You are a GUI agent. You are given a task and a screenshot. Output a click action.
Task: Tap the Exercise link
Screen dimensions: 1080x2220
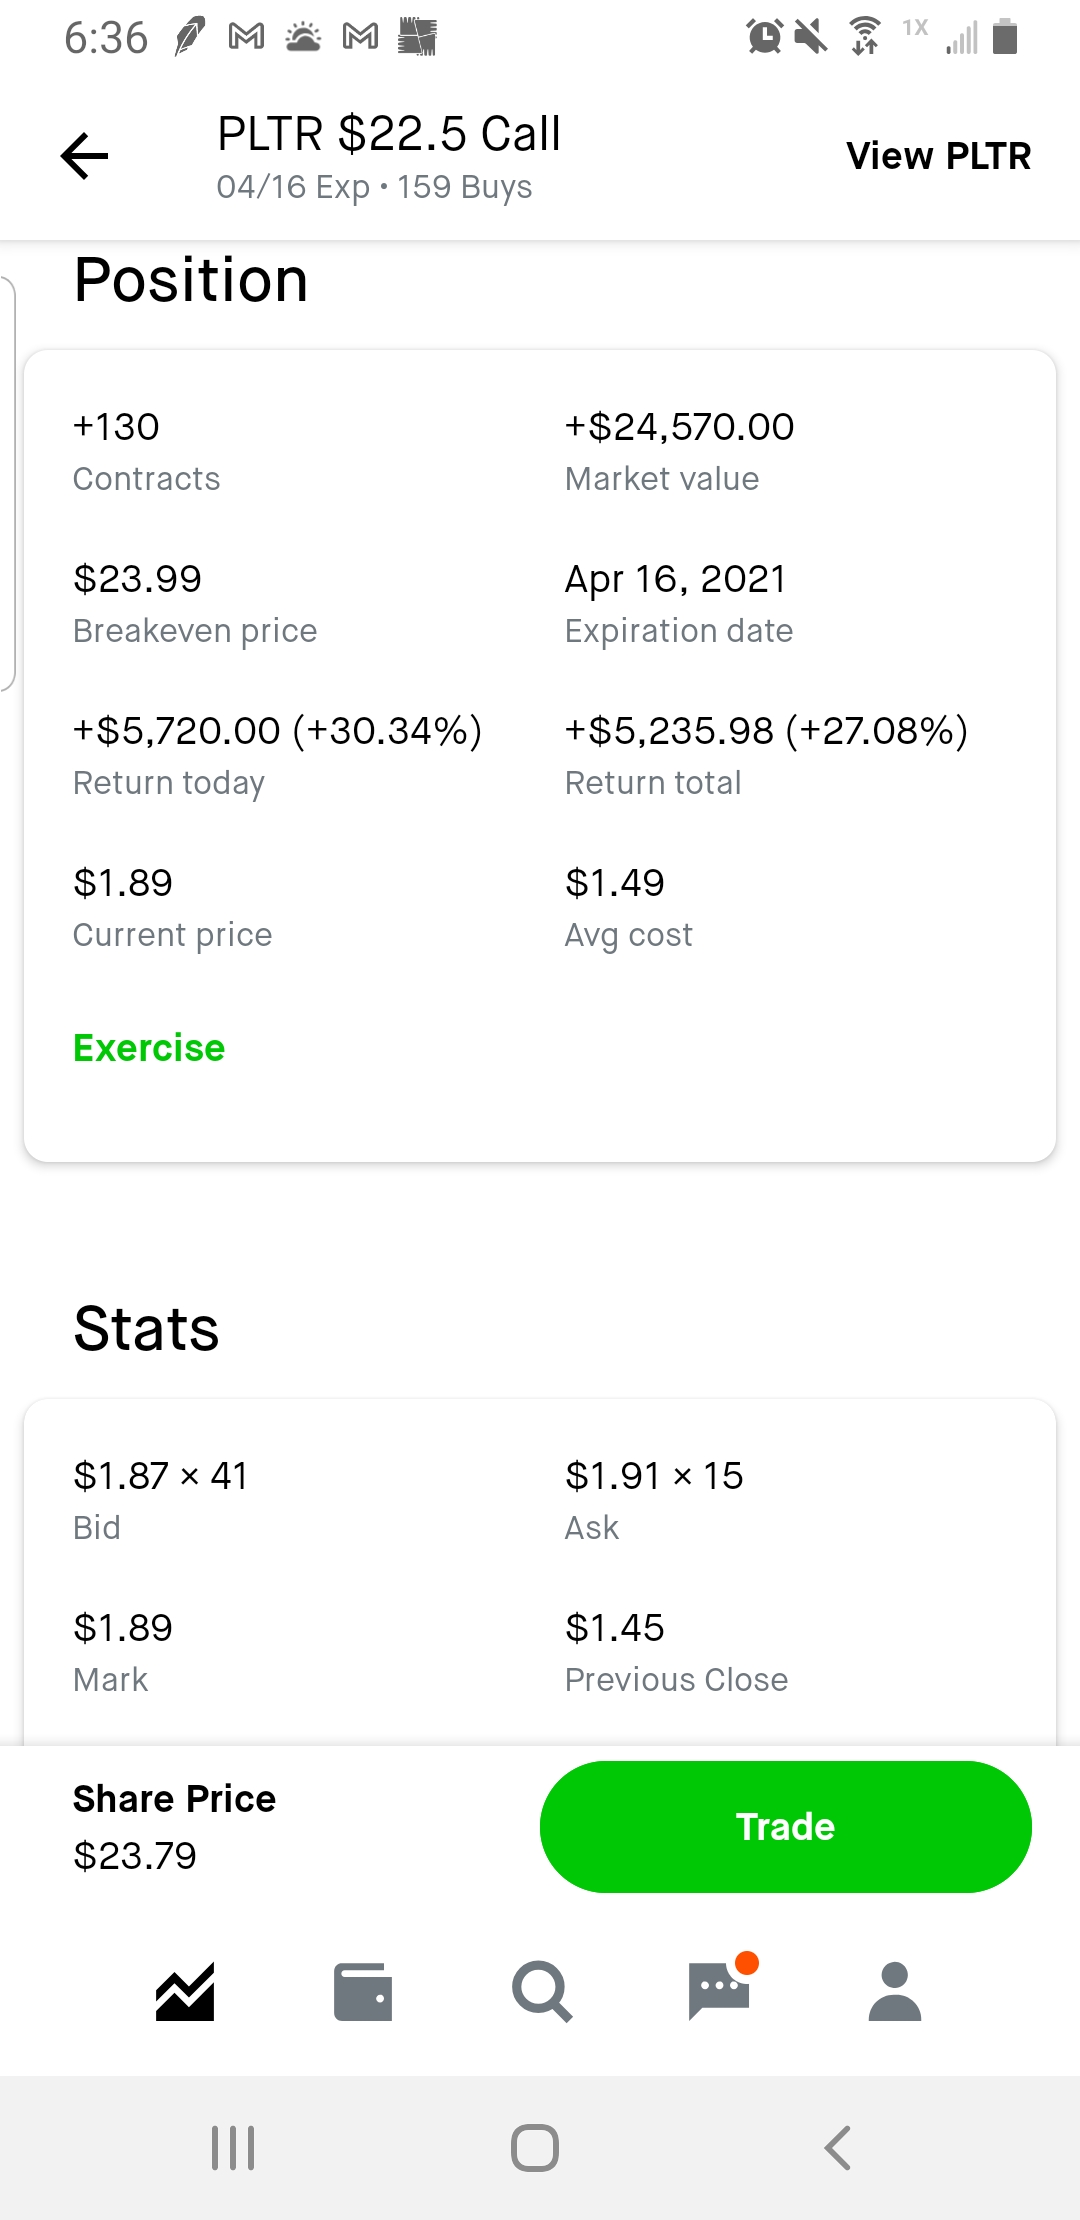149,1048
